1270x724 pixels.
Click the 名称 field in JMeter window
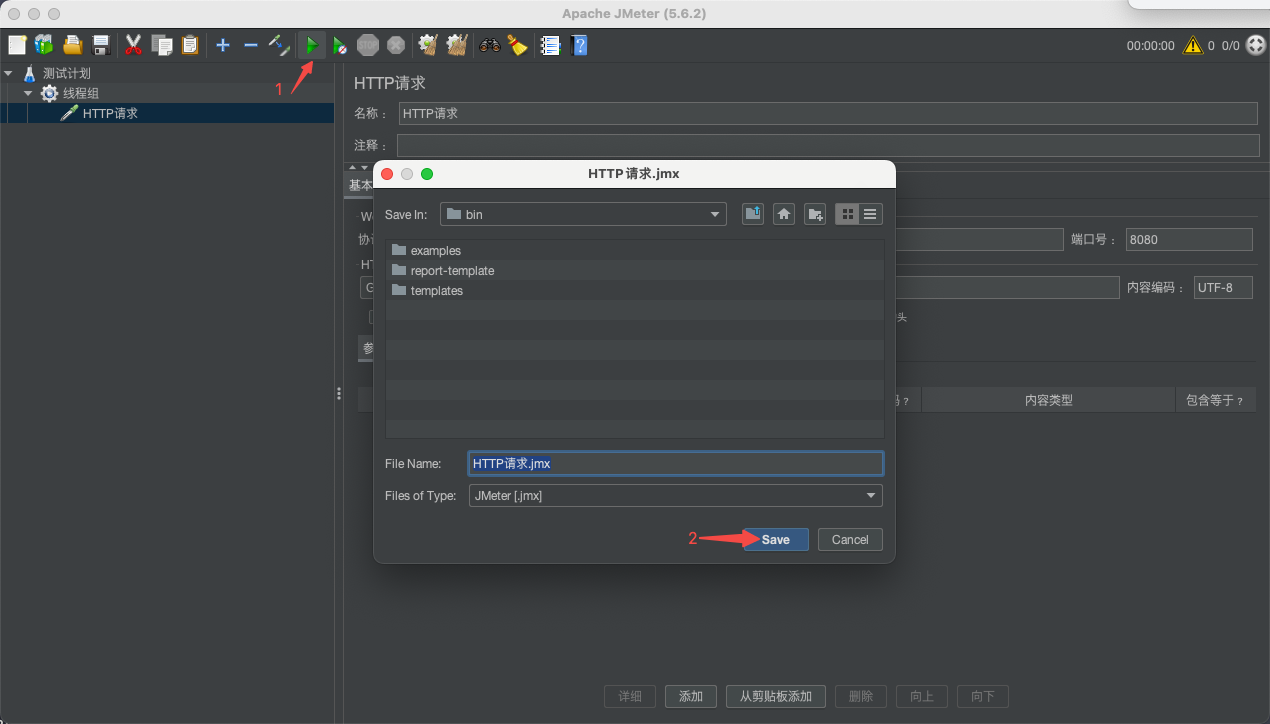pyautogui.click(x=828, y=113)
